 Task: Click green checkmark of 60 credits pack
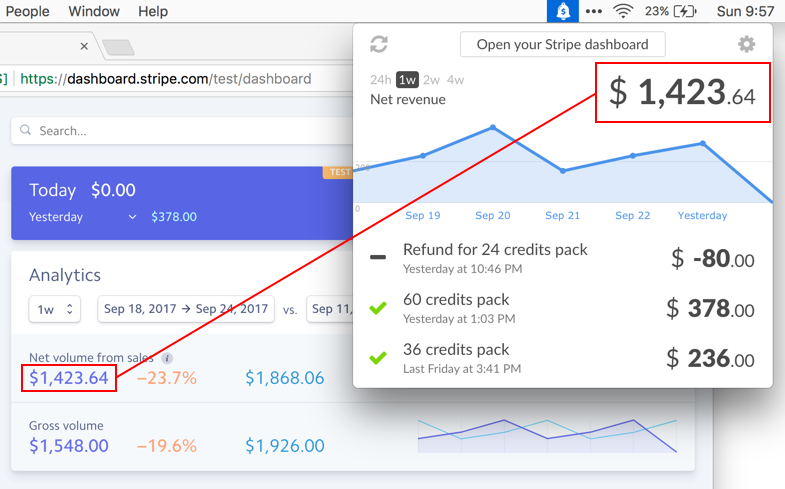pos(378,308)
